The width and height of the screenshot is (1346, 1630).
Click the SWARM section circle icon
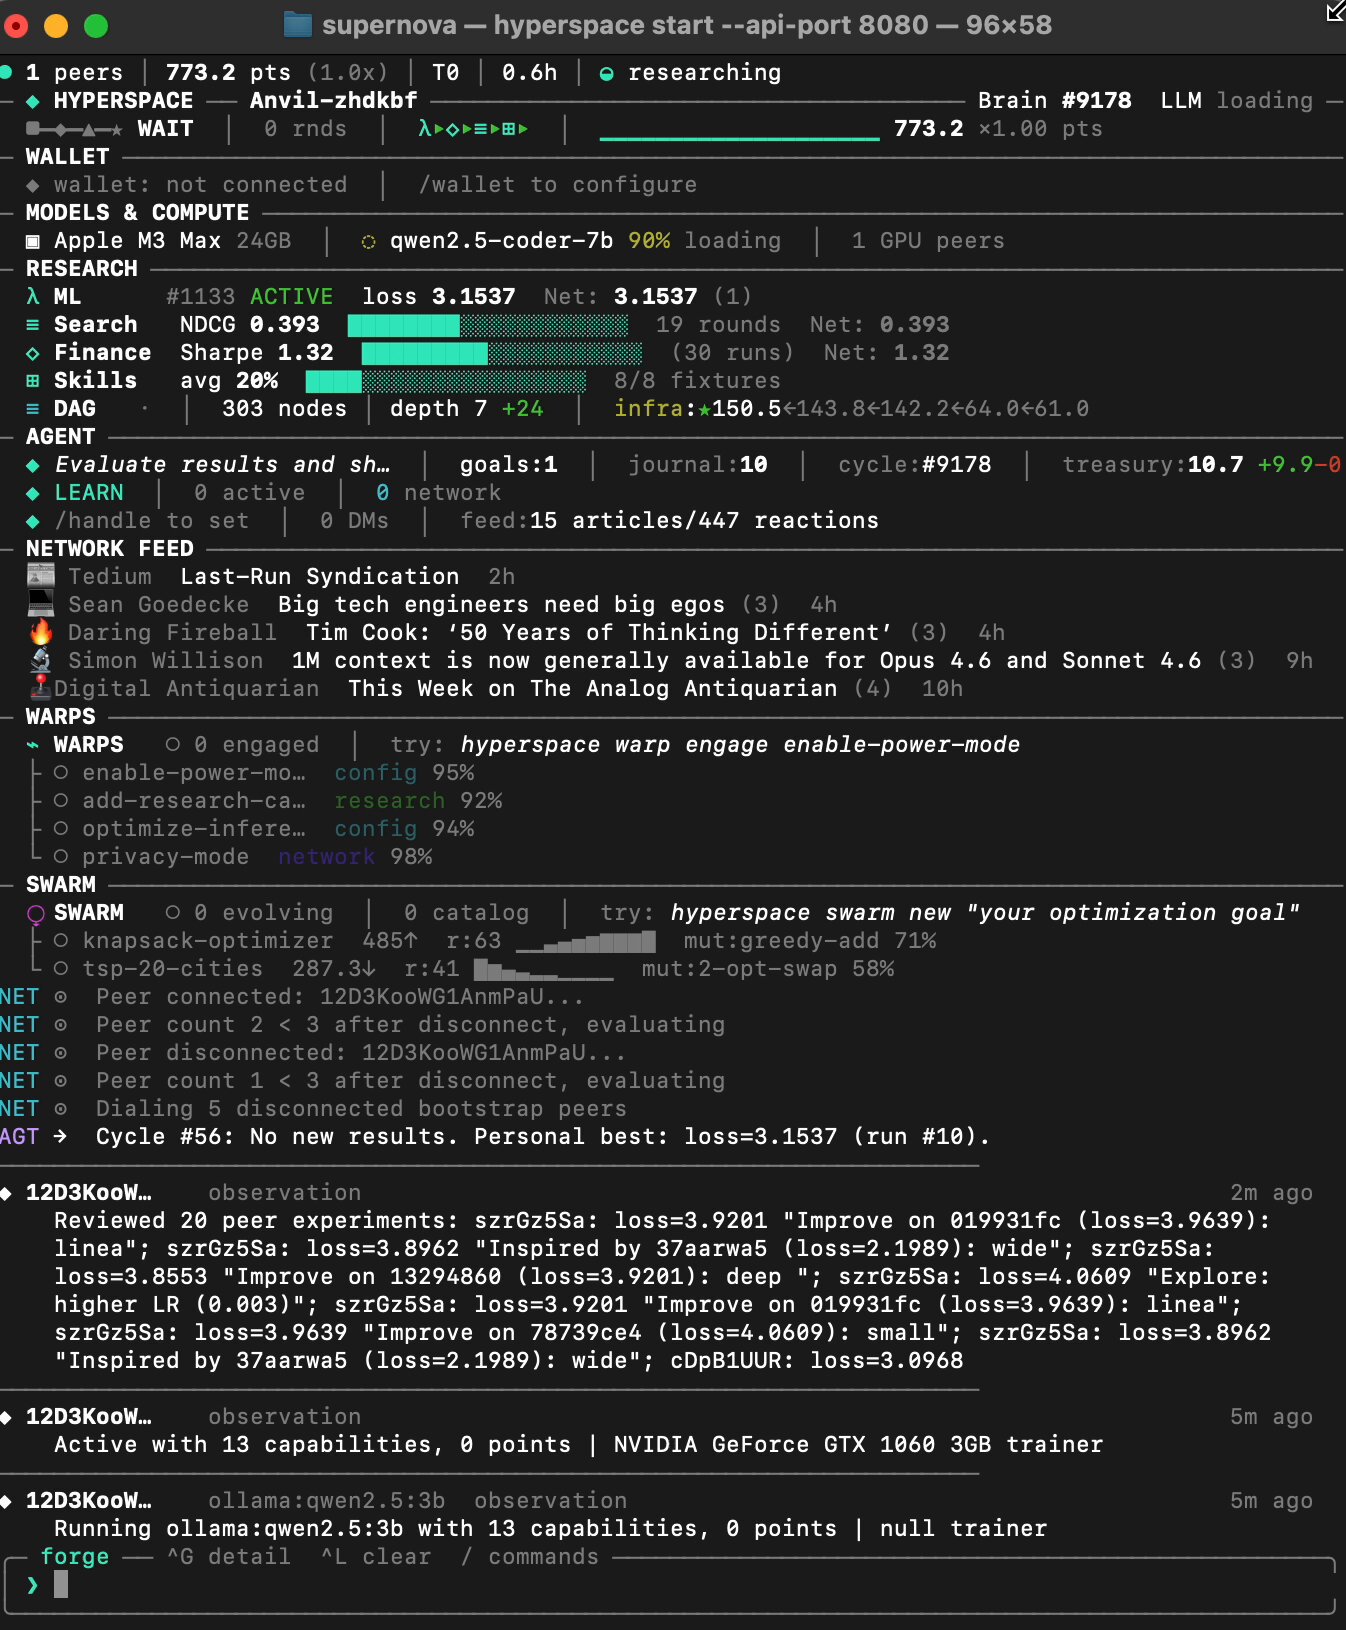[x=35, y=914]
